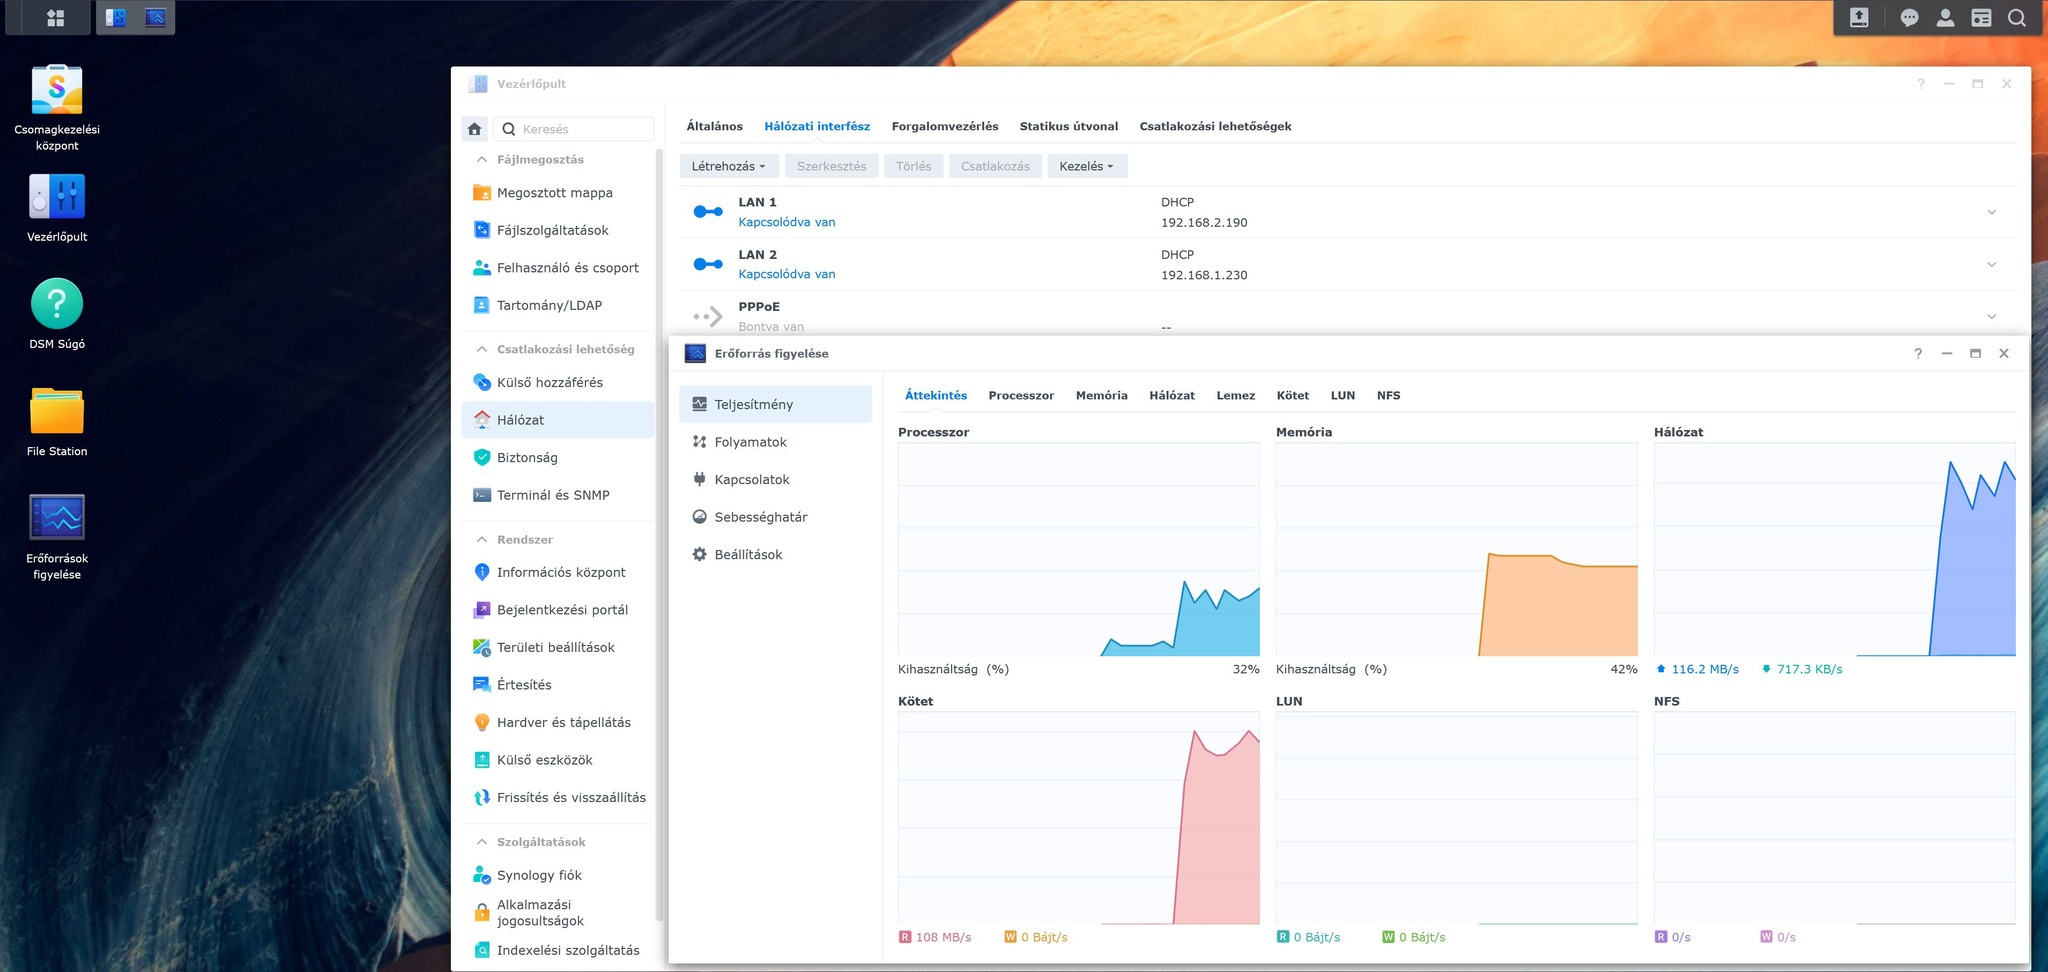Screen dimensions: 2048x972
Task: Switch to the Forgalomvezérlés tab
Action: pyautogui.click(x=945, y=126)
